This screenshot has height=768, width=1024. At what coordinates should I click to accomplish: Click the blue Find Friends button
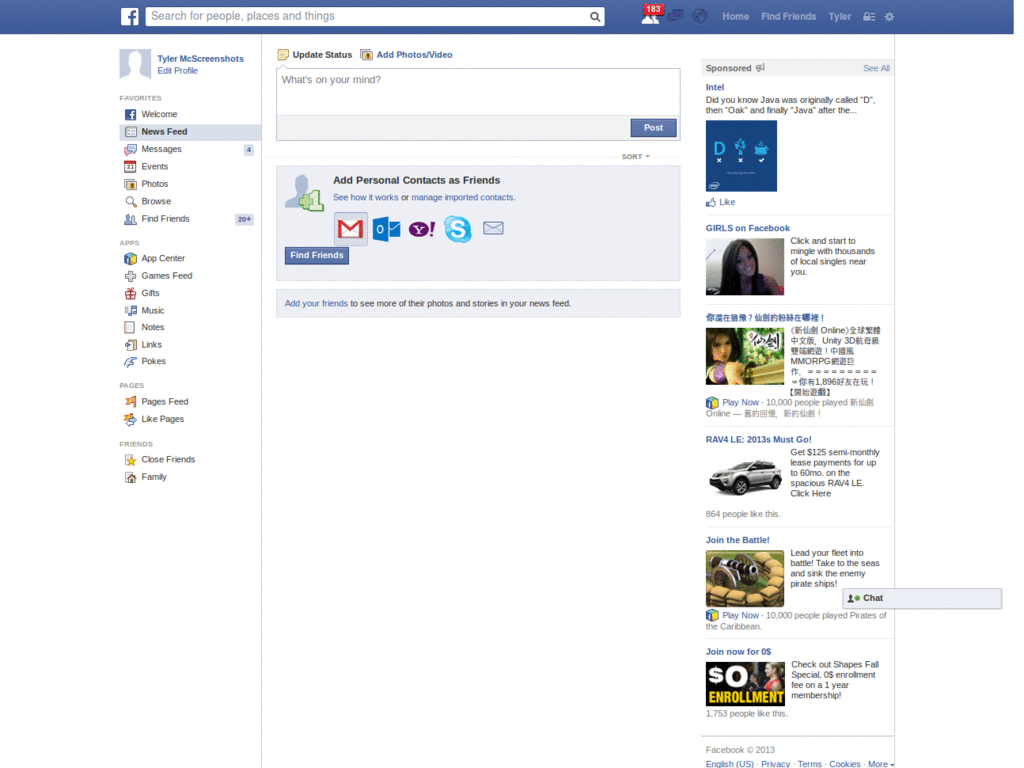317,255
